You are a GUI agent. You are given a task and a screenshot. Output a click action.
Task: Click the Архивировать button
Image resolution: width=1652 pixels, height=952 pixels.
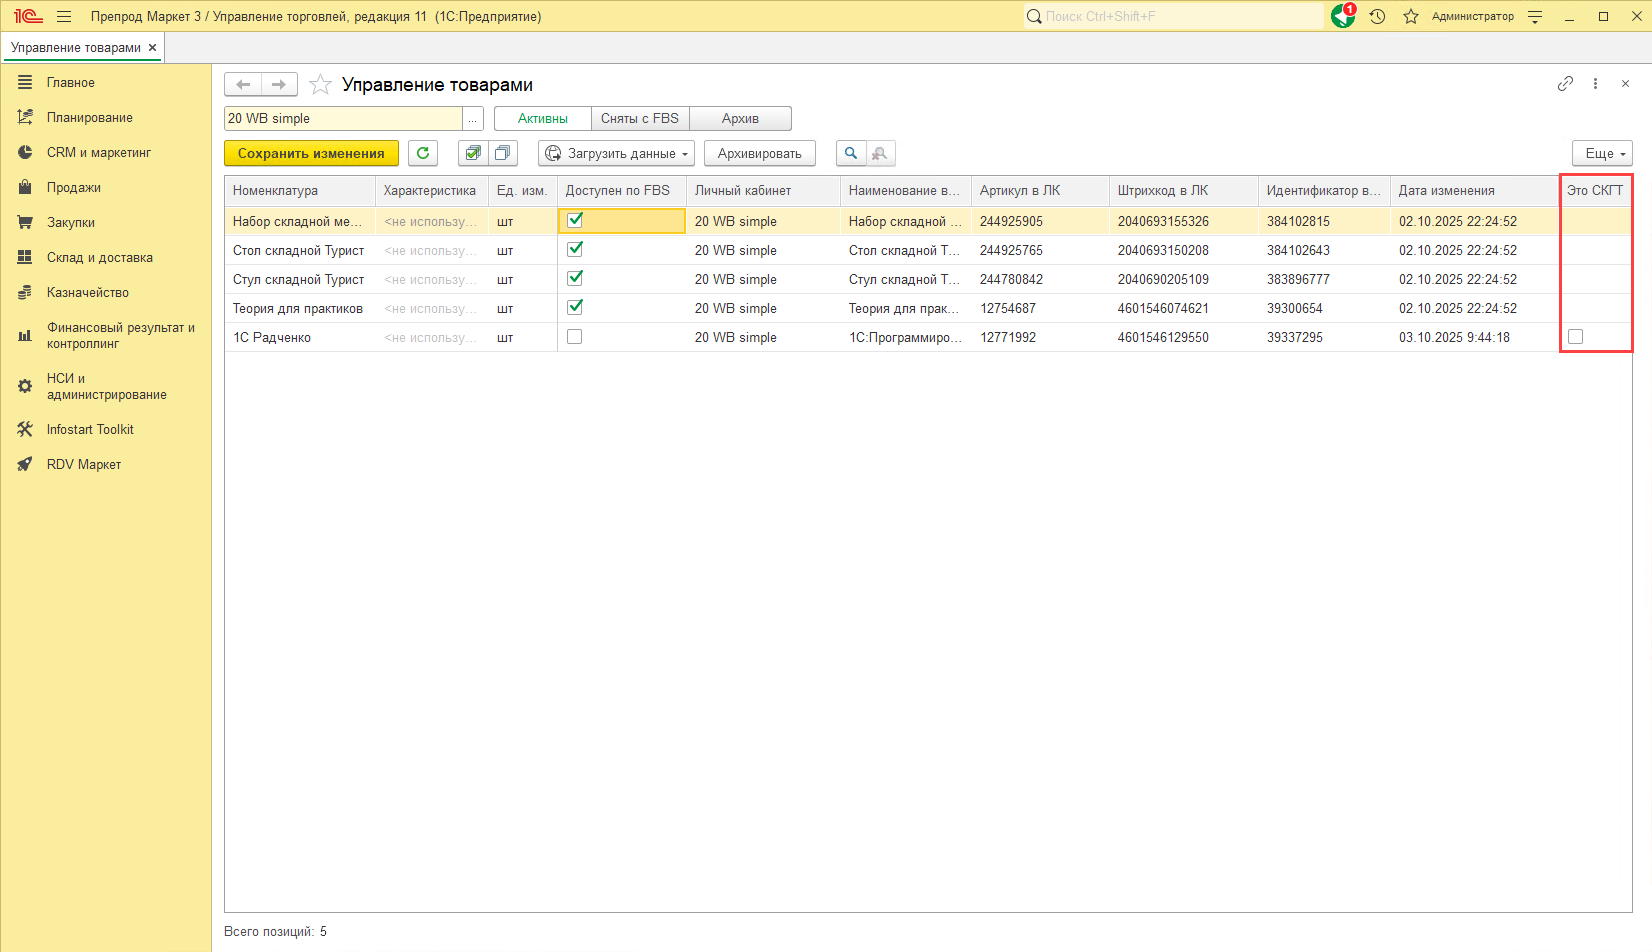[760, 153]
